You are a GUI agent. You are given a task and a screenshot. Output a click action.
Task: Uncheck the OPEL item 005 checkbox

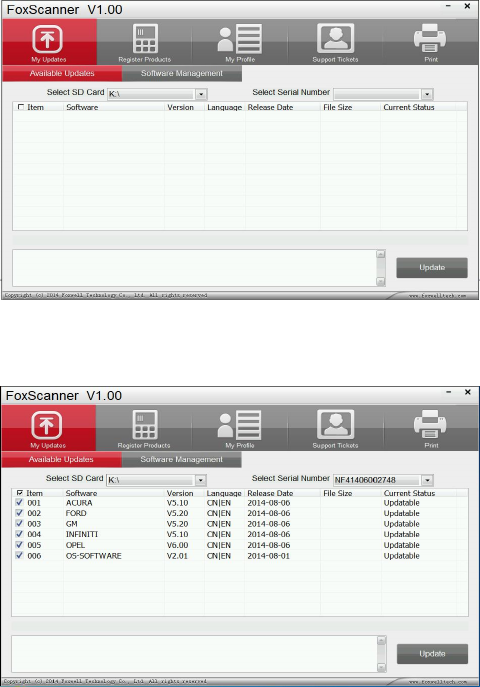19,545
